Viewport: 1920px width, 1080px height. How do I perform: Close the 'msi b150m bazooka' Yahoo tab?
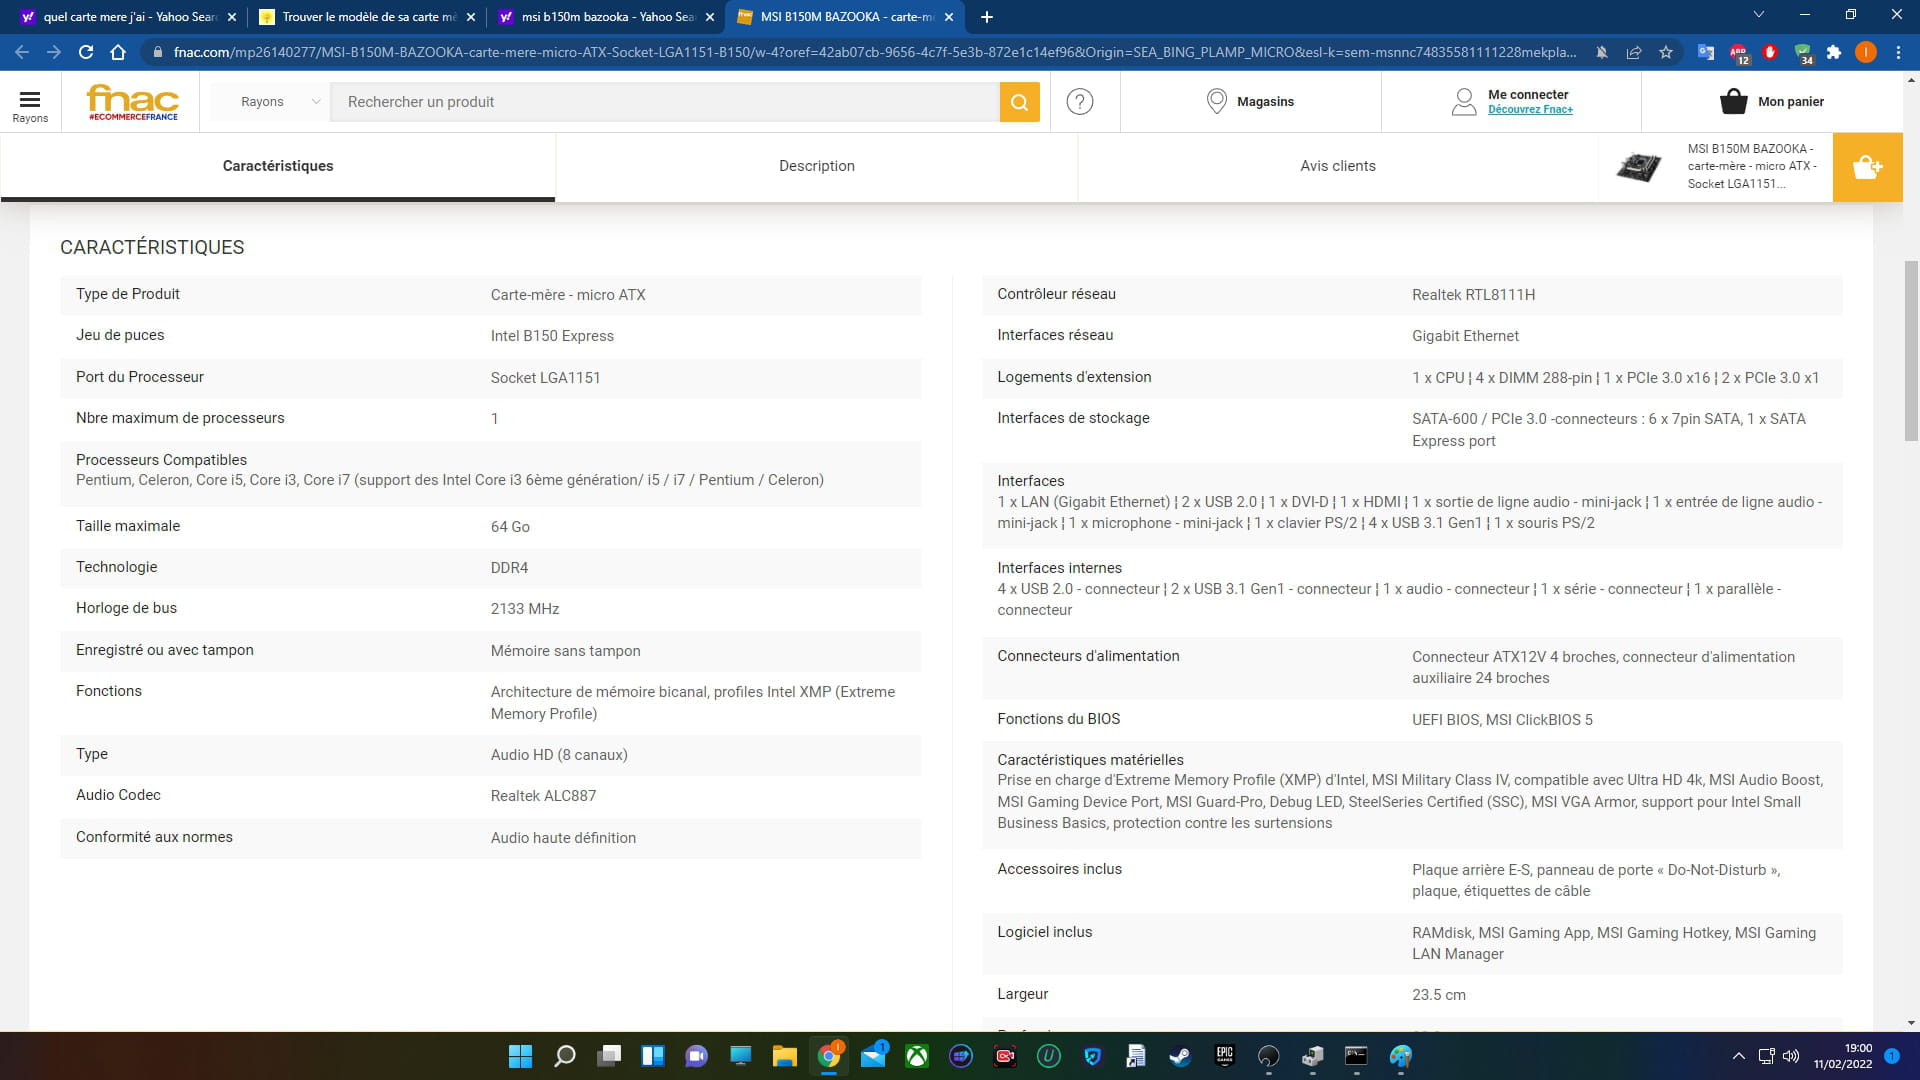(710, 17)
